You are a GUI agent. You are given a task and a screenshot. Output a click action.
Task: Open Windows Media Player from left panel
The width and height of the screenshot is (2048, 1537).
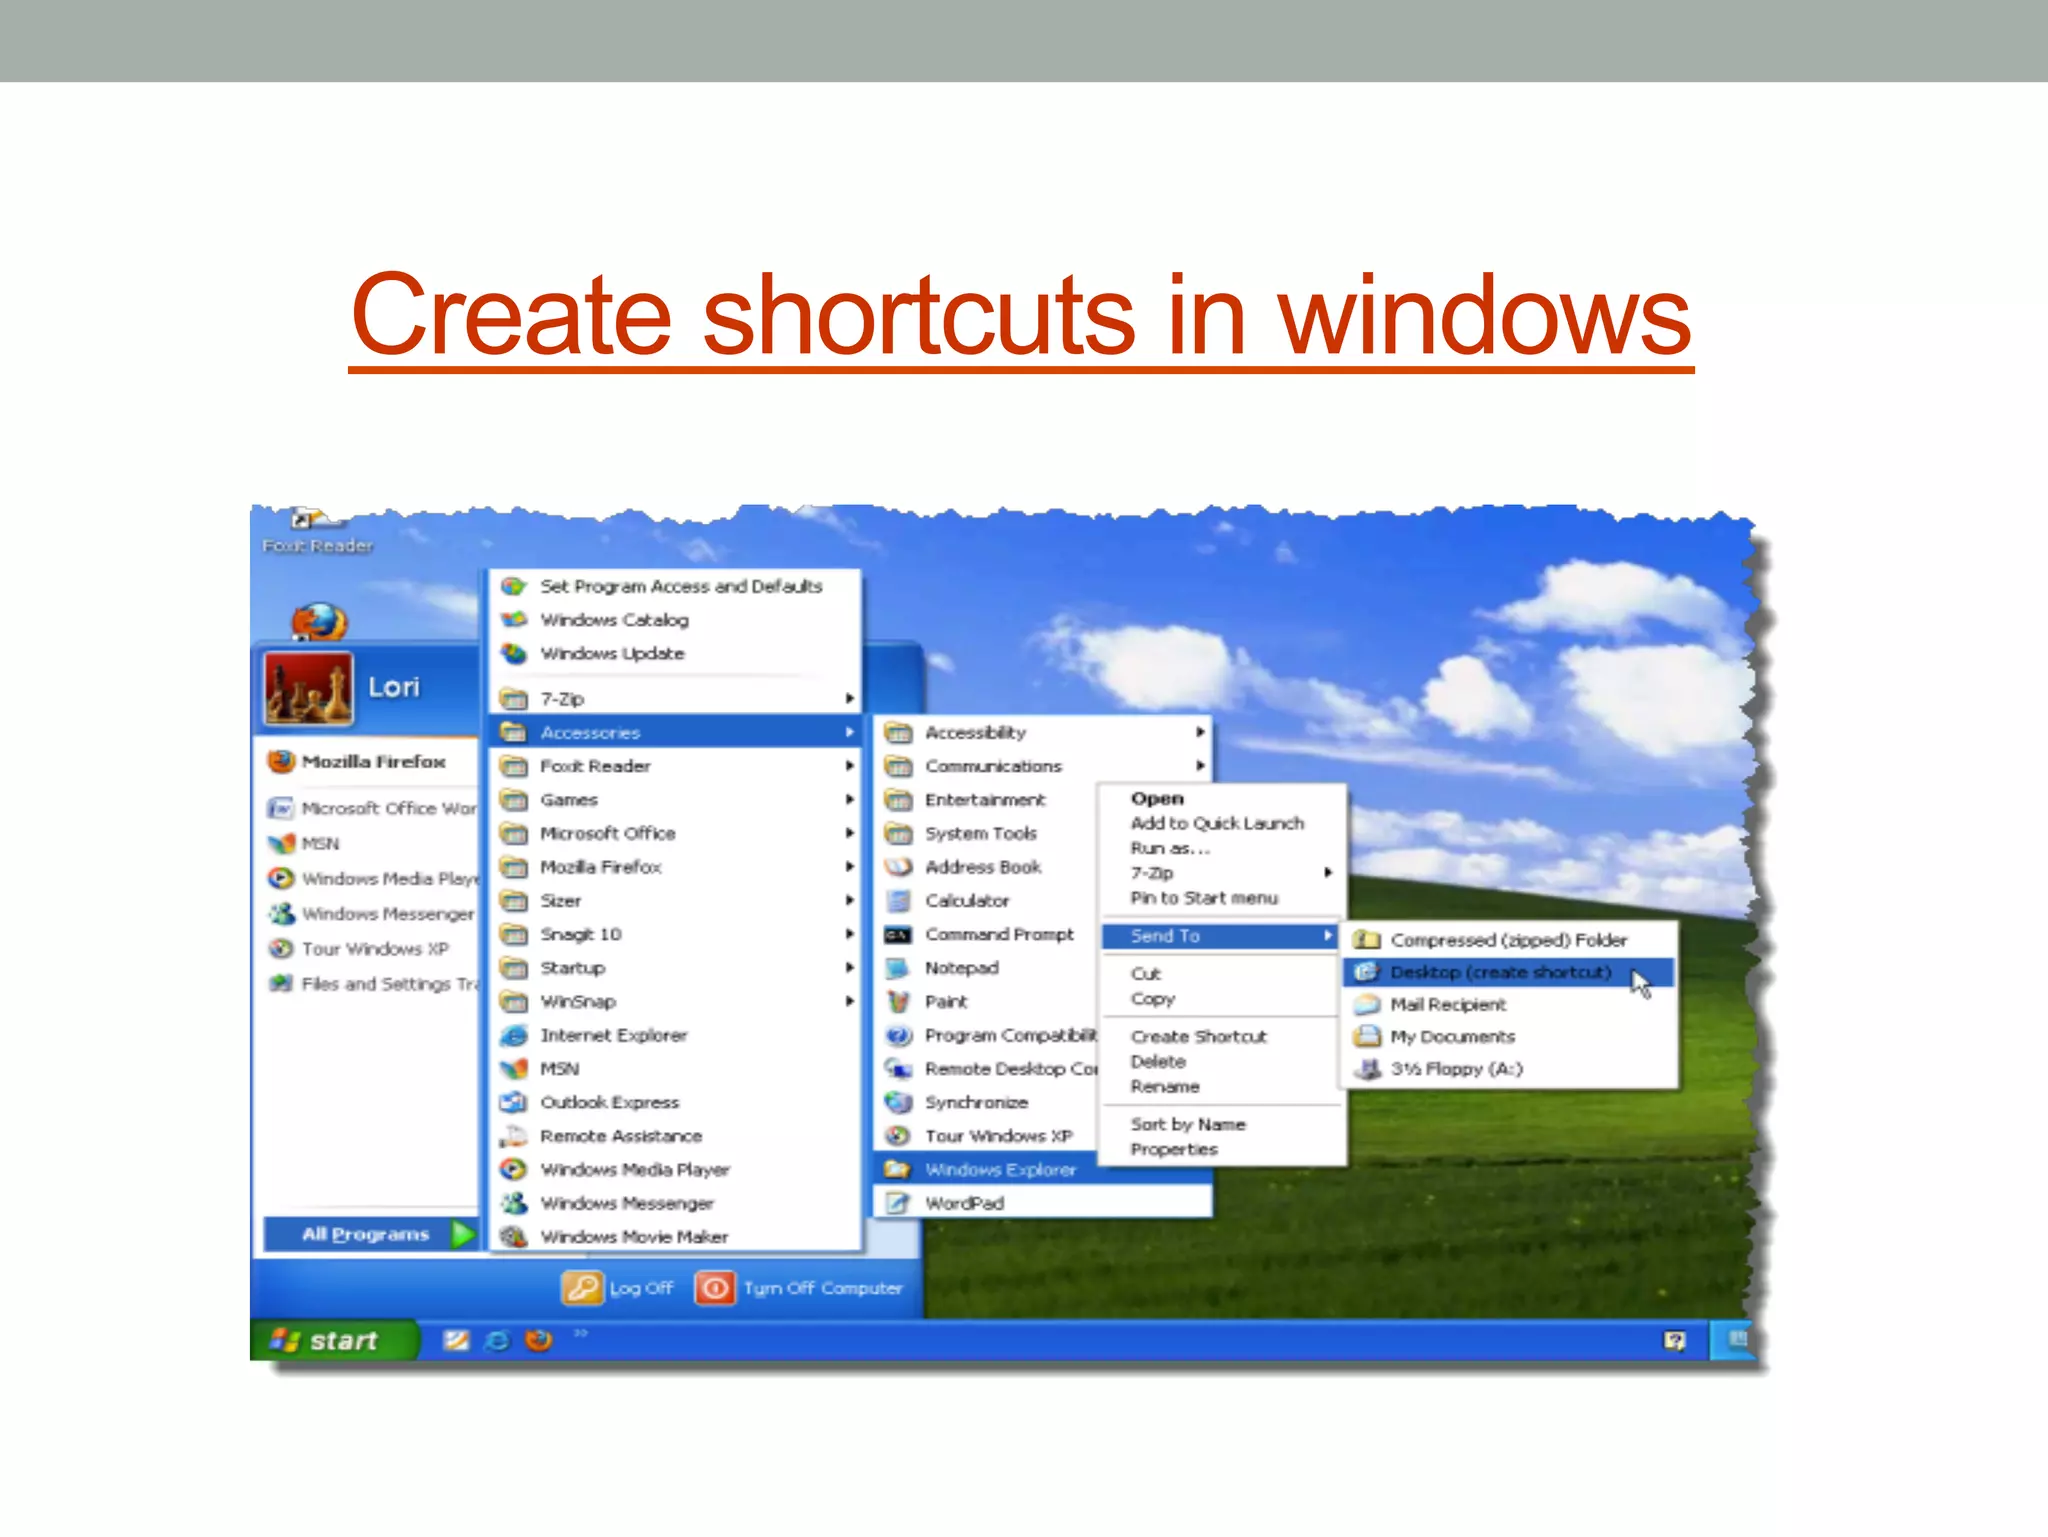(372, 879)
